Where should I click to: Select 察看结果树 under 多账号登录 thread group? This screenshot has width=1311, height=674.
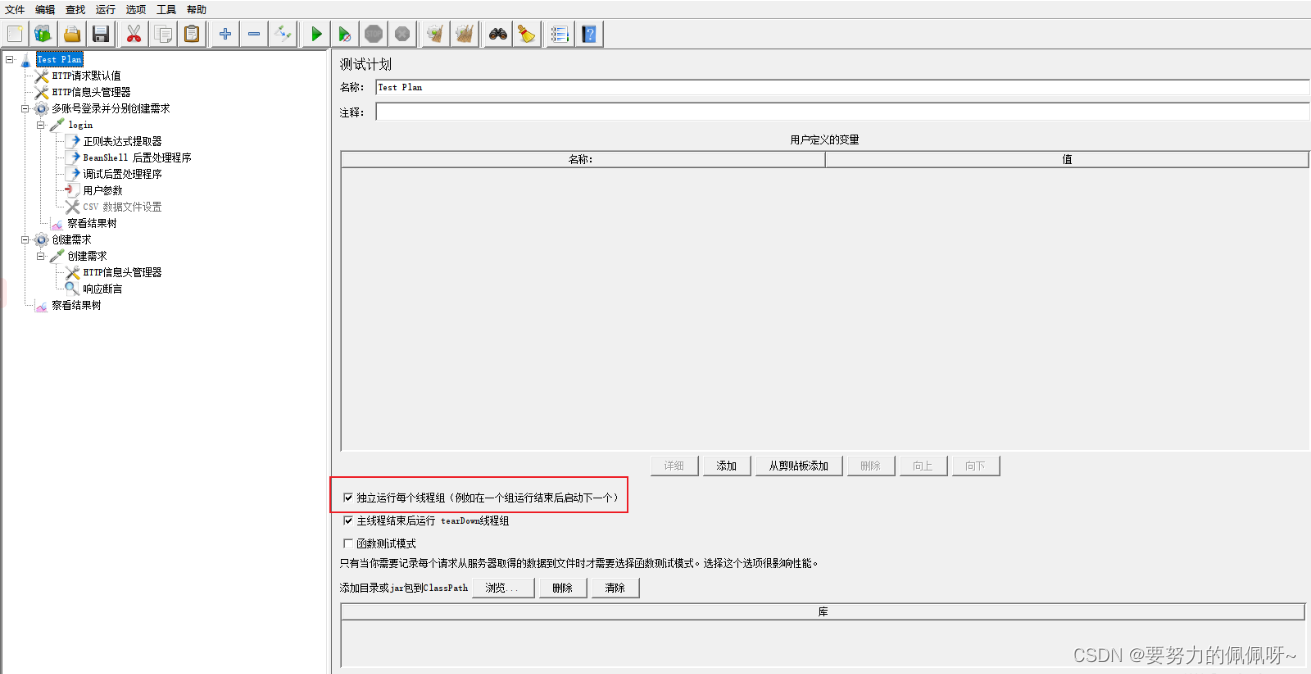(91, 223)
